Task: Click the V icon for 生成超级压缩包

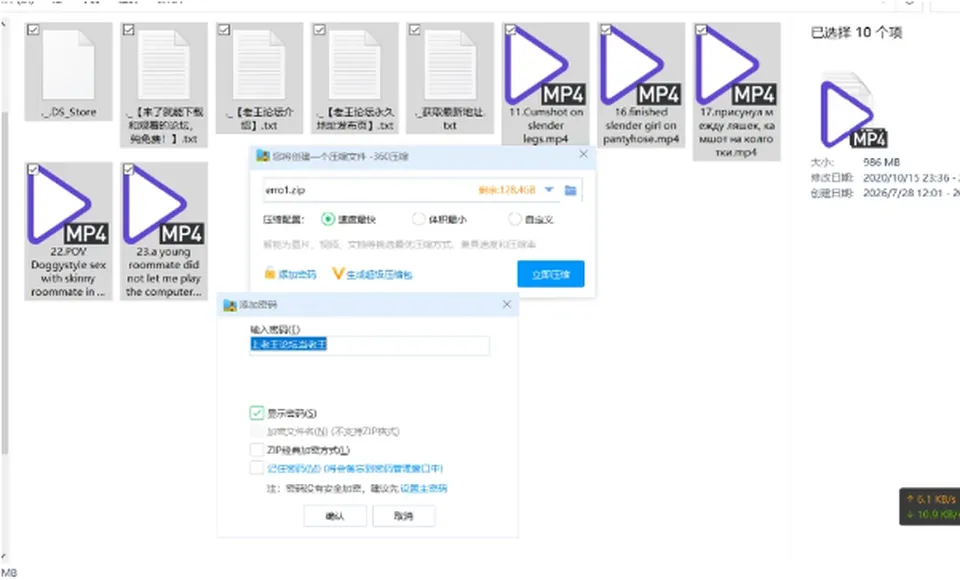Action: click(338, 273)
